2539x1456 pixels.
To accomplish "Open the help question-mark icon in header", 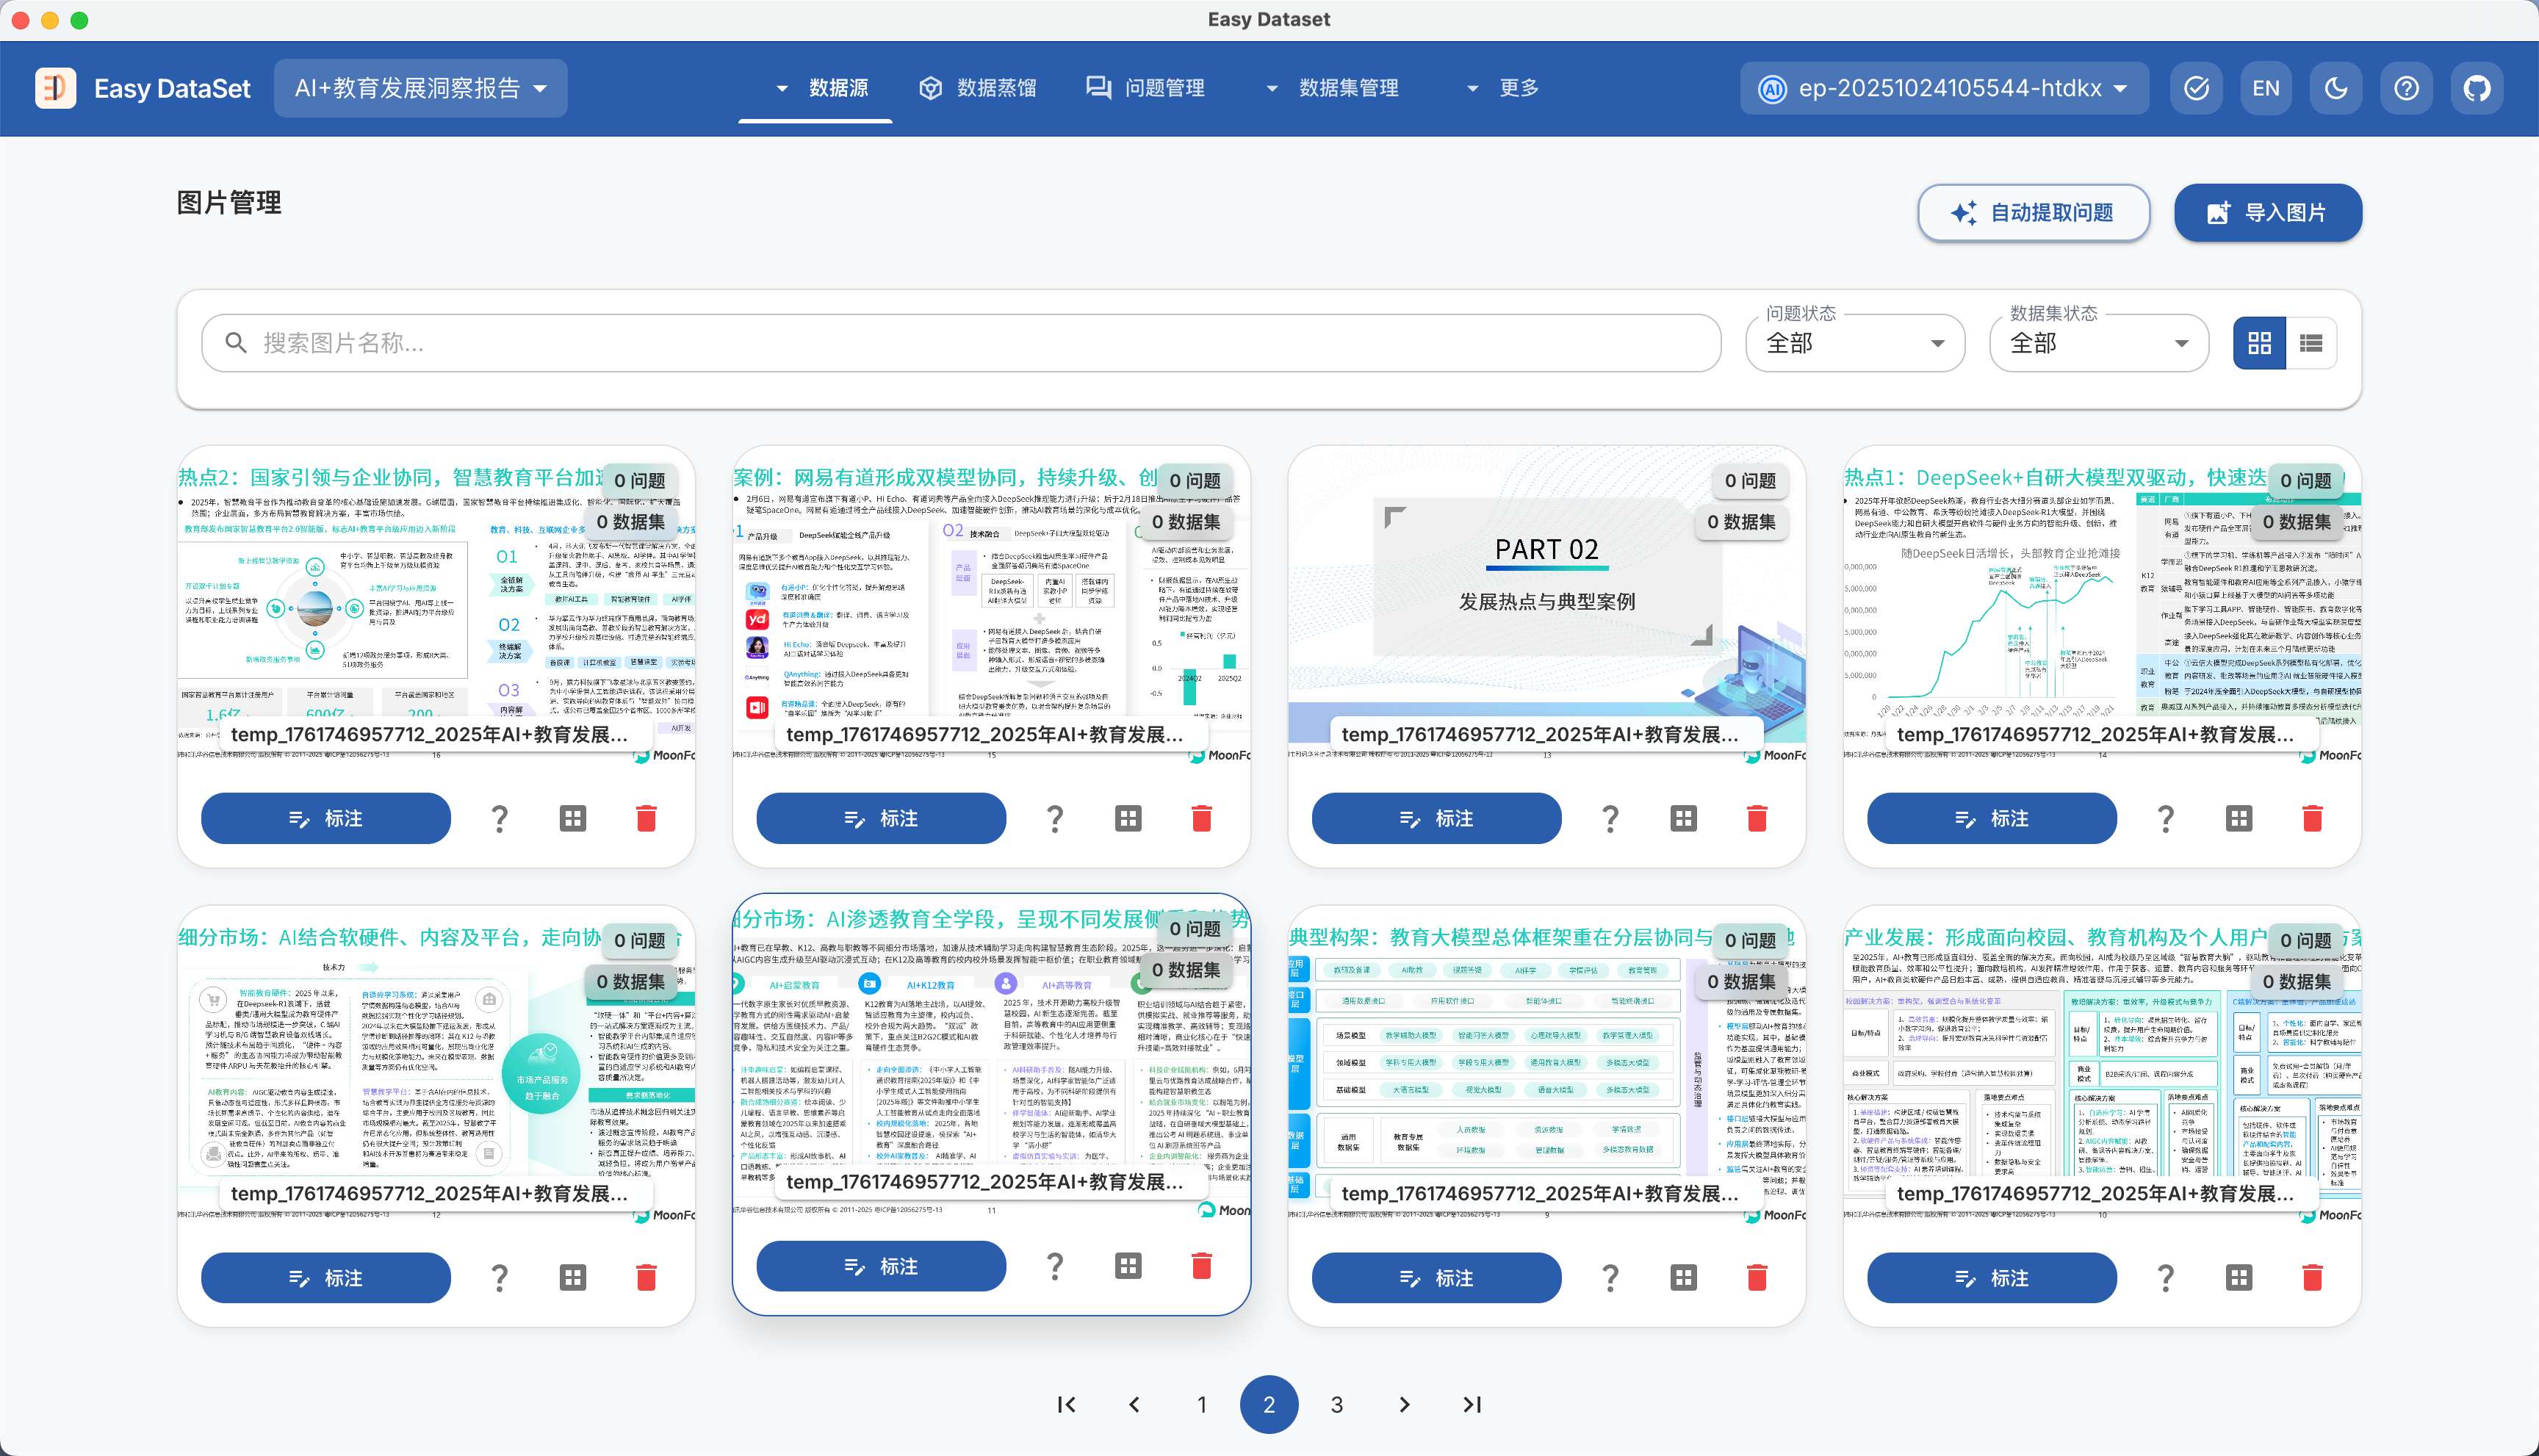I will pyautogui.click(x=2406, y=88).
